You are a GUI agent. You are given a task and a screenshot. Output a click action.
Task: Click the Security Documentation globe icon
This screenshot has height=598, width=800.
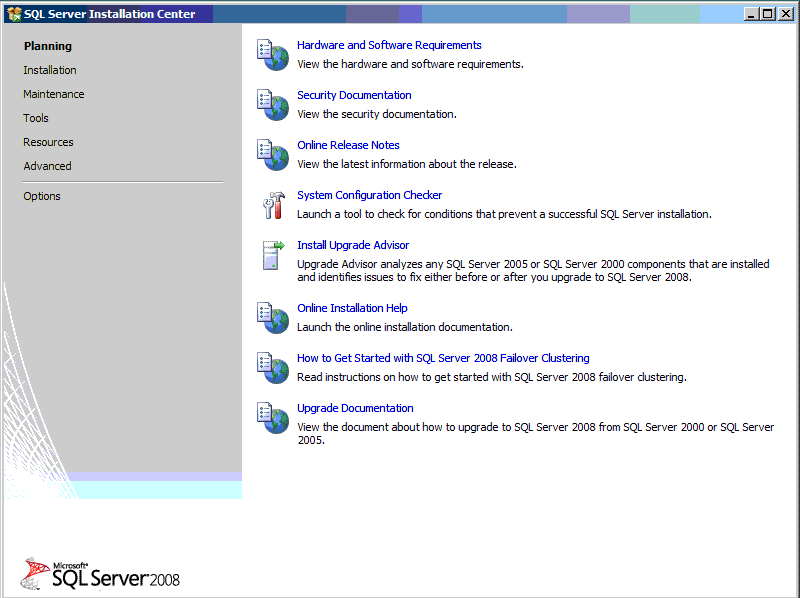(272, 104)
